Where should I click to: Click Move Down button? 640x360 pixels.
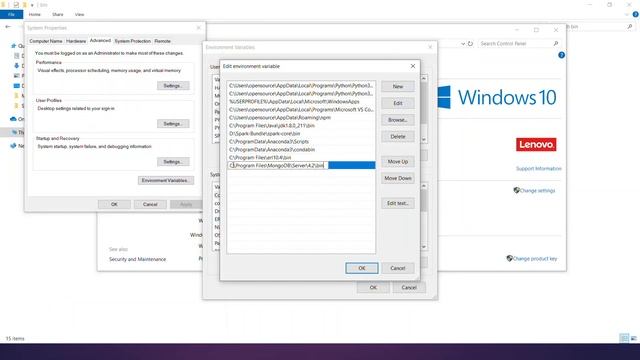click(x=398, y=178)
